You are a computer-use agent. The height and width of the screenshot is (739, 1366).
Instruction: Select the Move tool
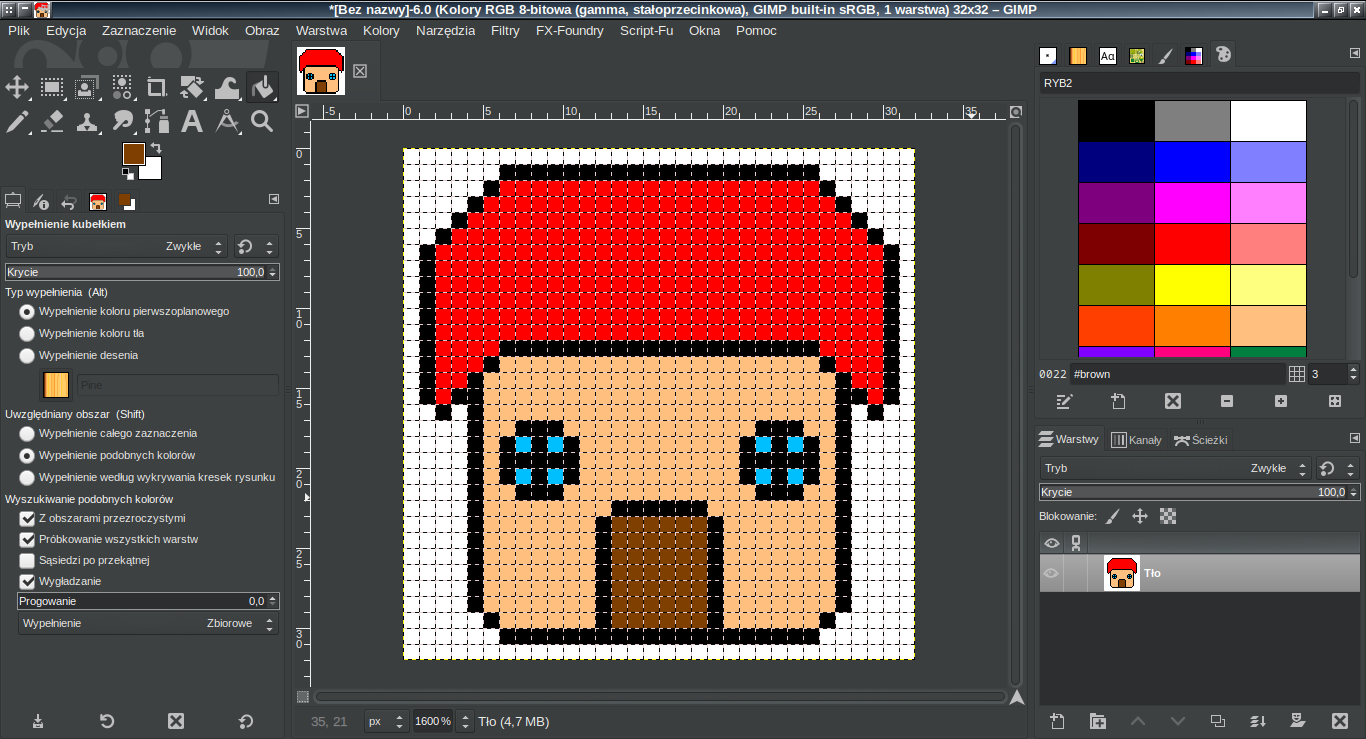17,87
